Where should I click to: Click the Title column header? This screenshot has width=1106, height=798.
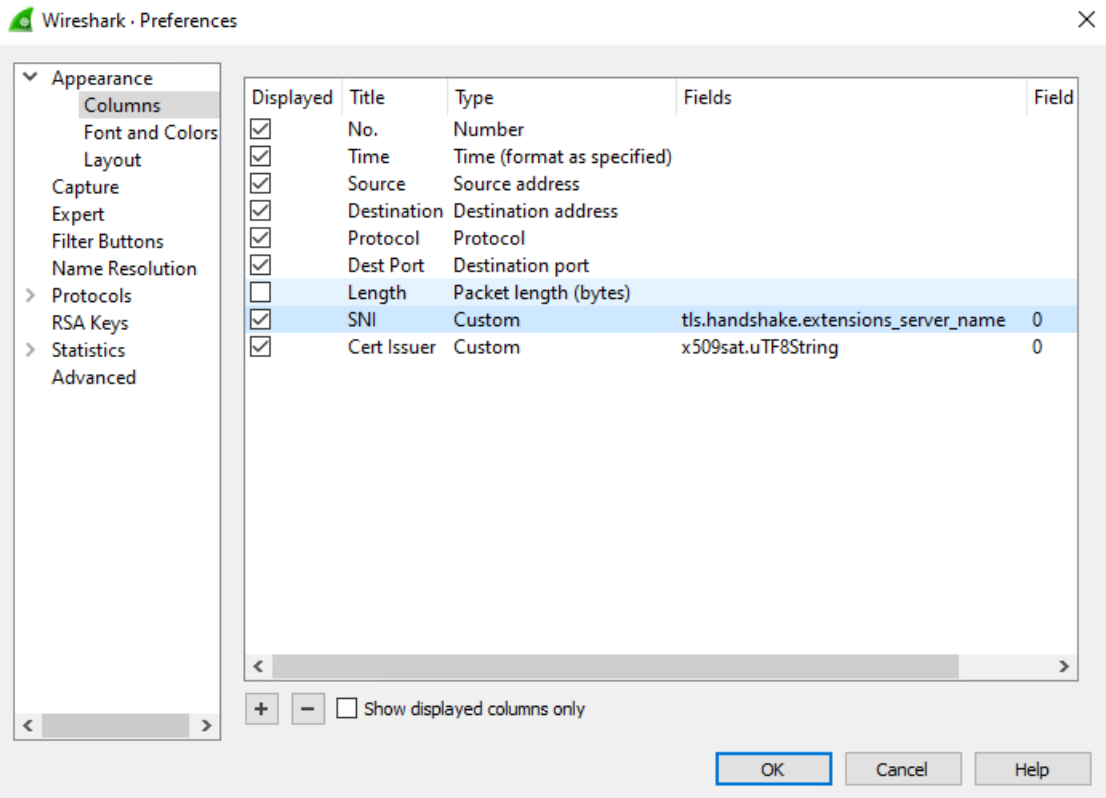(394, 97)
